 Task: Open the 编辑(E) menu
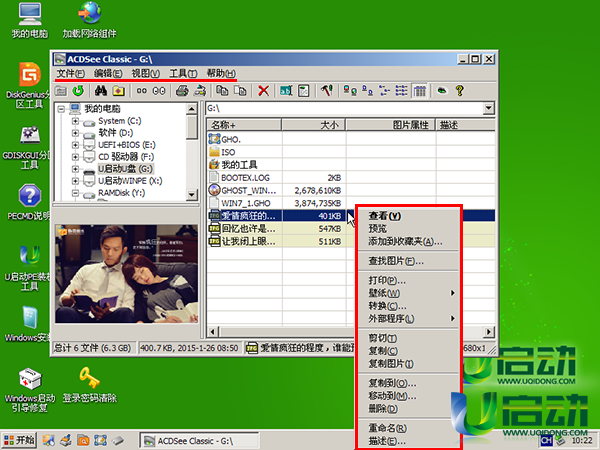[x=108, y=73]
